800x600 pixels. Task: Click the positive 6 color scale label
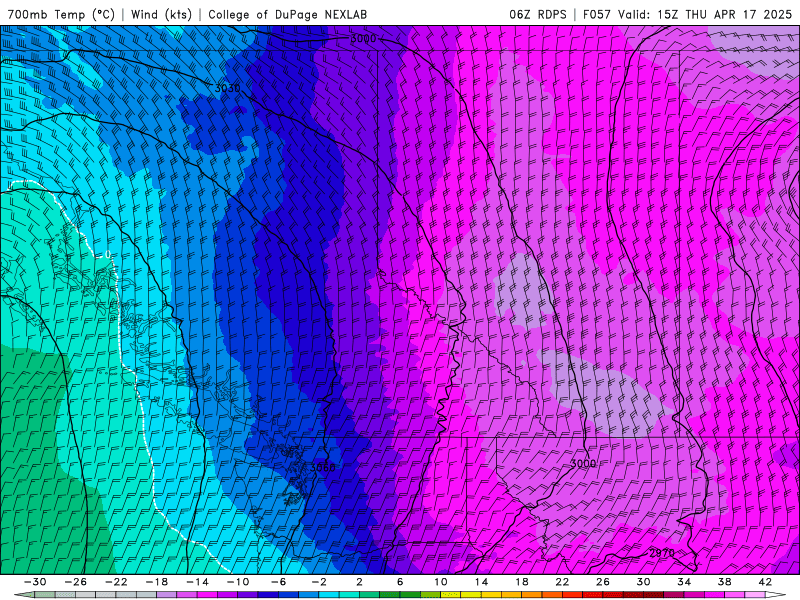(400, 582)
